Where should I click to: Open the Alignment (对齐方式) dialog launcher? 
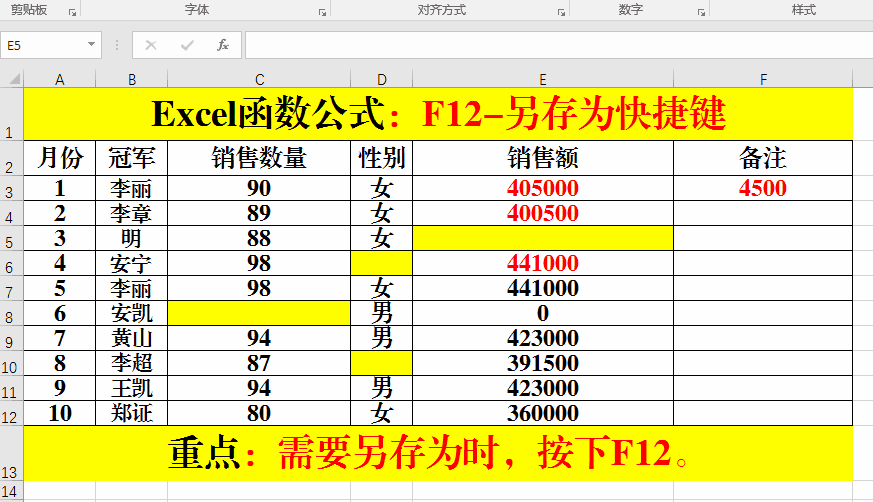pyautogui.click(x=561, y=12)
